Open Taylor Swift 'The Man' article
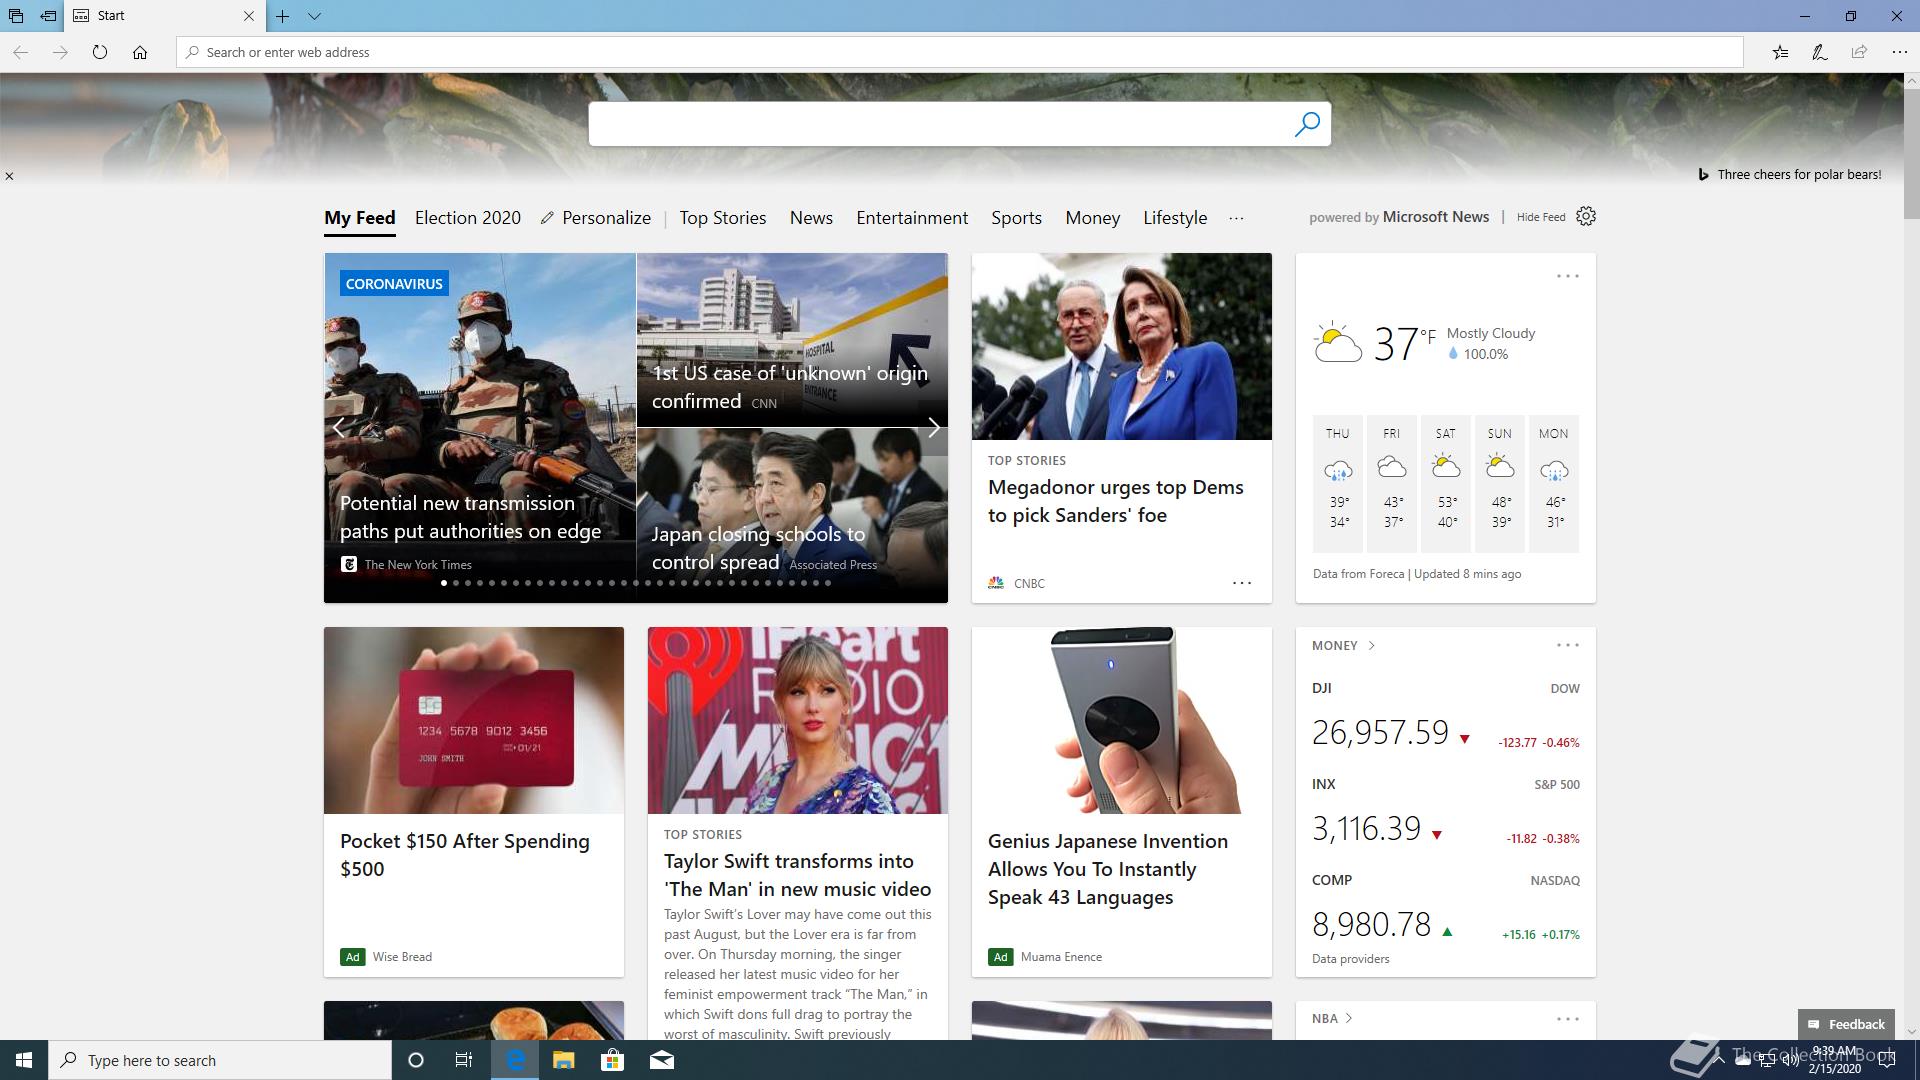The width and height of the screenshot is (1920, 1080). coord(797,875)
